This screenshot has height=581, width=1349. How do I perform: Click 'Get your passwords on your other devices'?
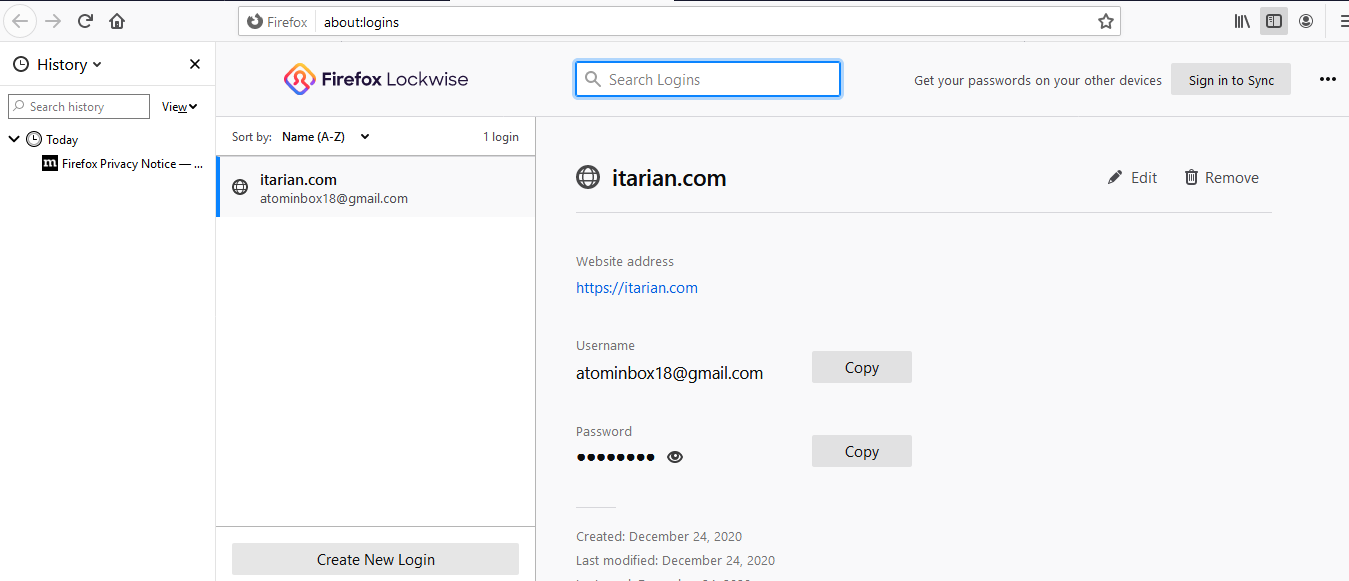1038,80
